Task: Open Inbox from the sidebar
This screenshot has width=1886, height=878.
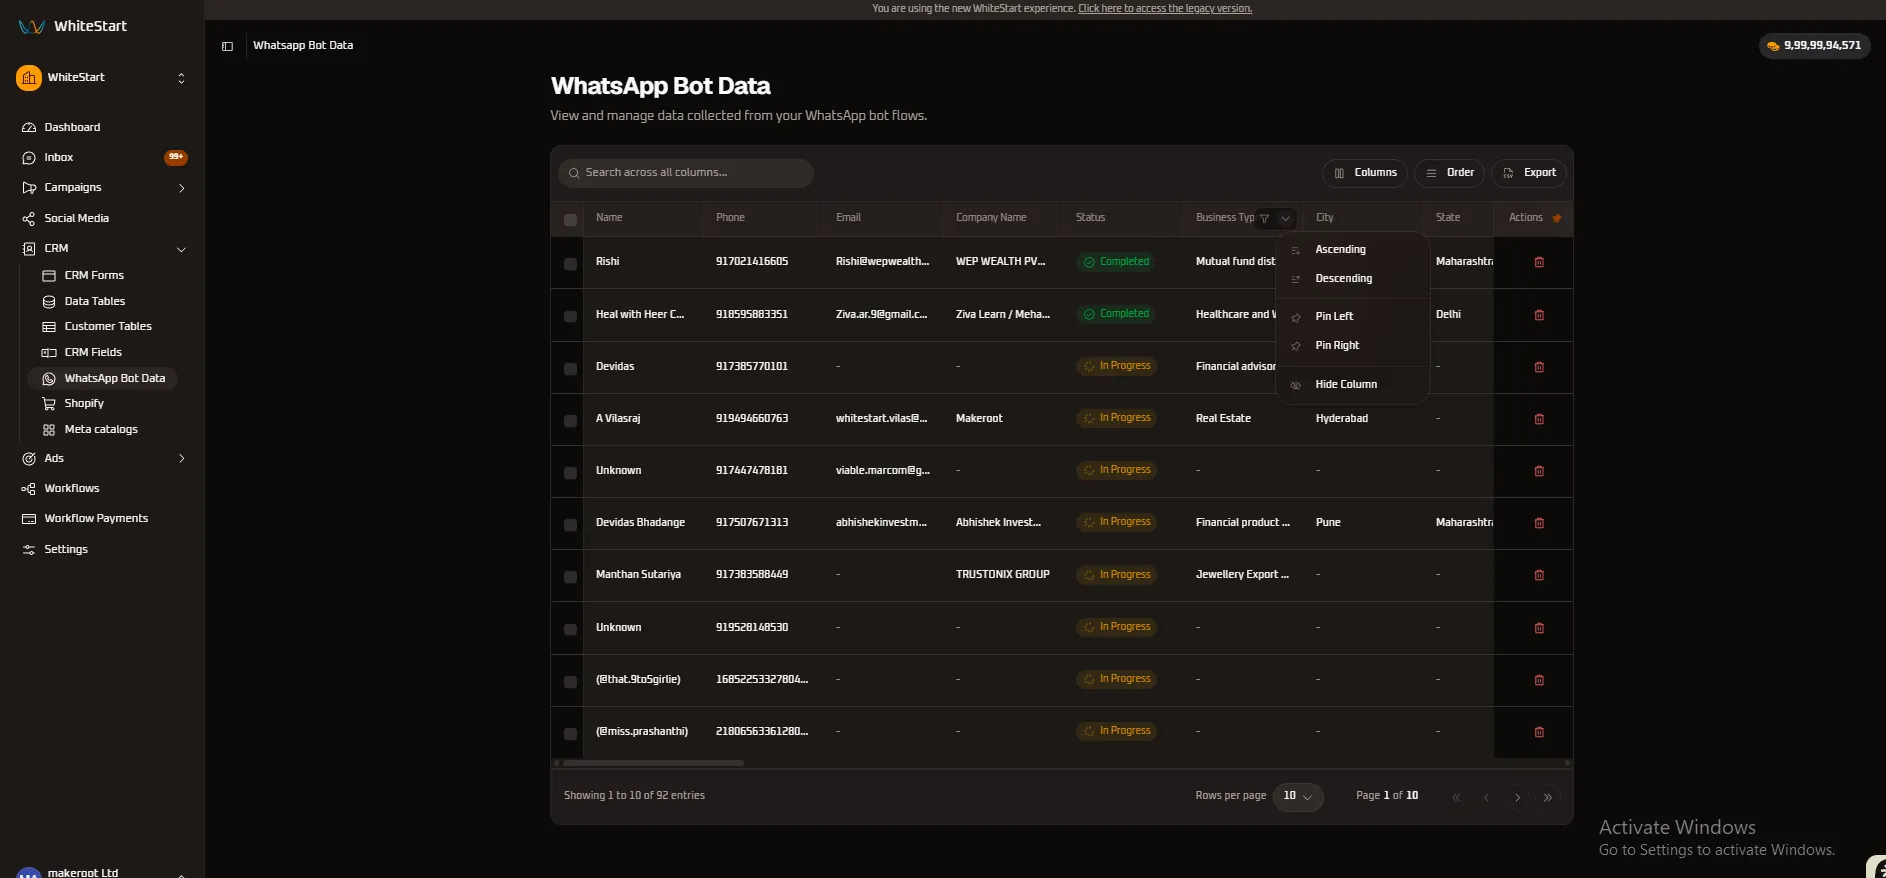Action: point(58,158)
